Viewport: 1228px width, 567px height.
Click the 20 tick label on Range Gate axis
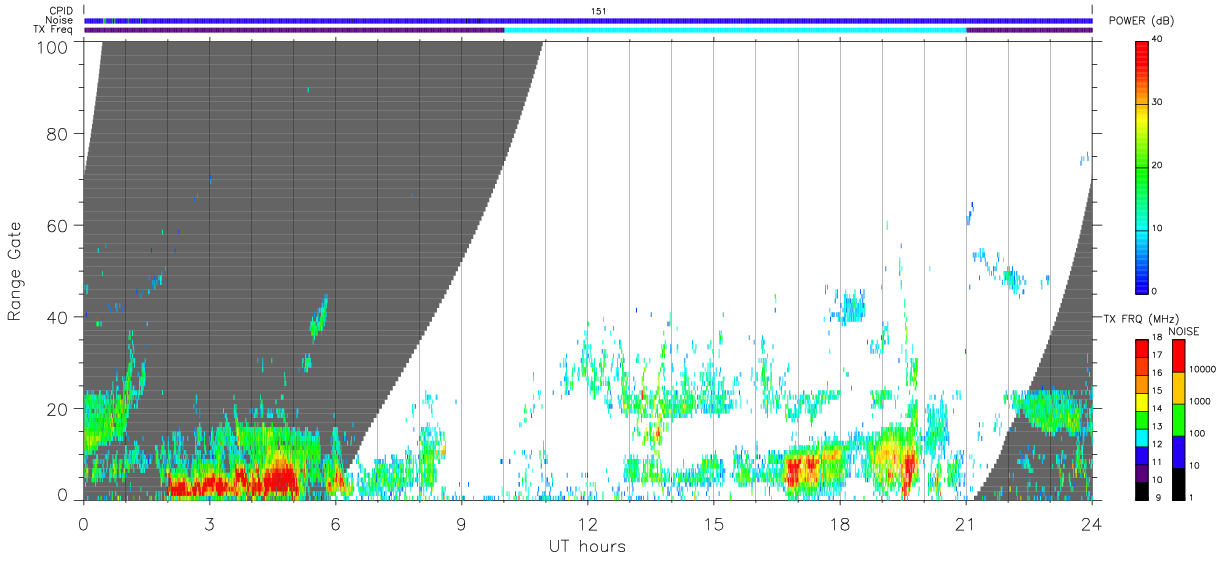pos(57,409)
